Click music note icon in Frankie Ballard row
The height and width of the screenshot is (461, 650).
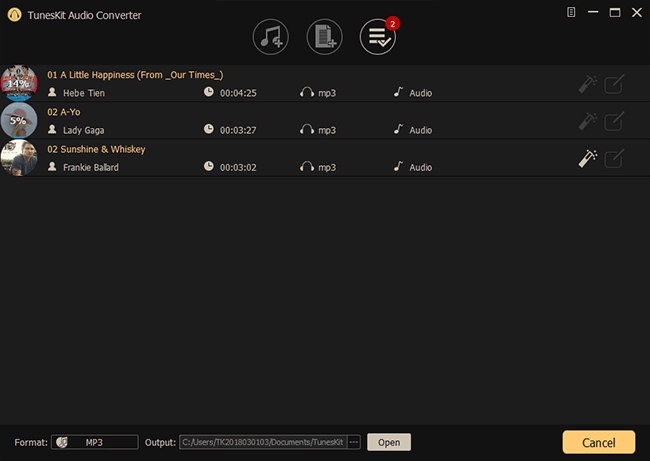(398, 166)
